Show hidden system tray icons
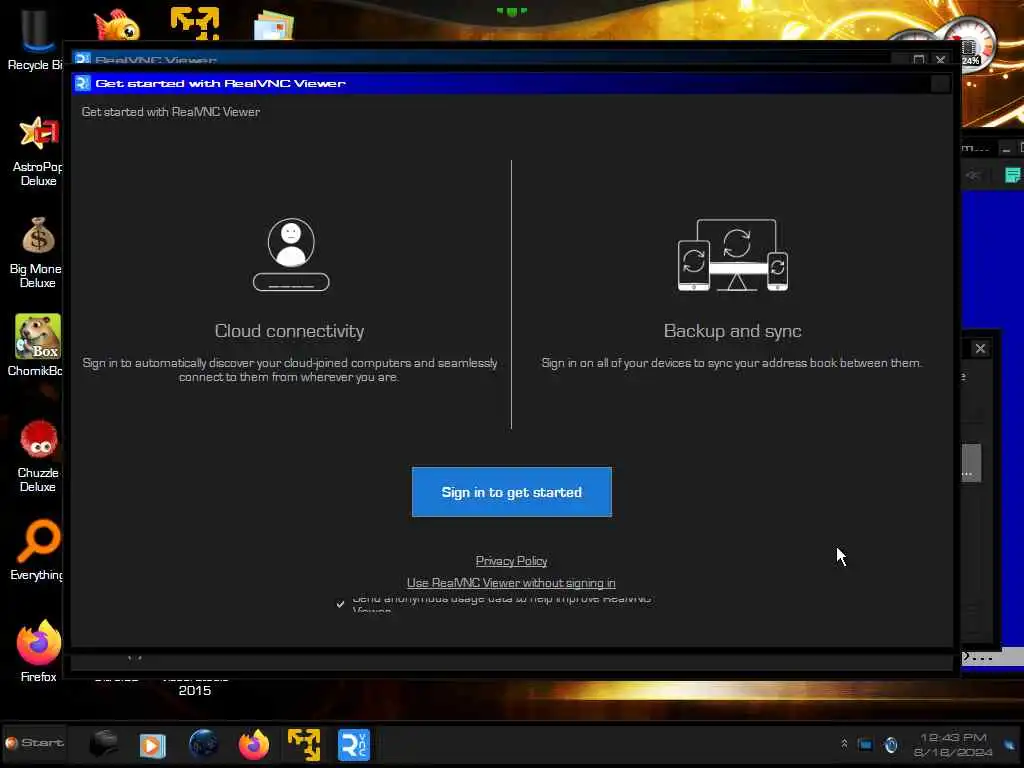Image resolution: width=1024 pixels, height=768 pixels. pos(844,744)
